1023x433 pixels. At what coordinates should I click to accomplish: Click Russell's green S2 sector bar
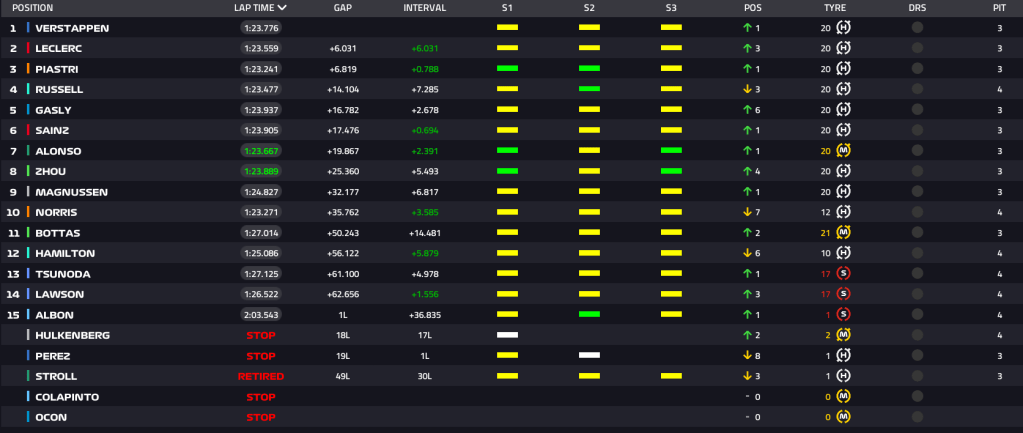click(589, 89)
